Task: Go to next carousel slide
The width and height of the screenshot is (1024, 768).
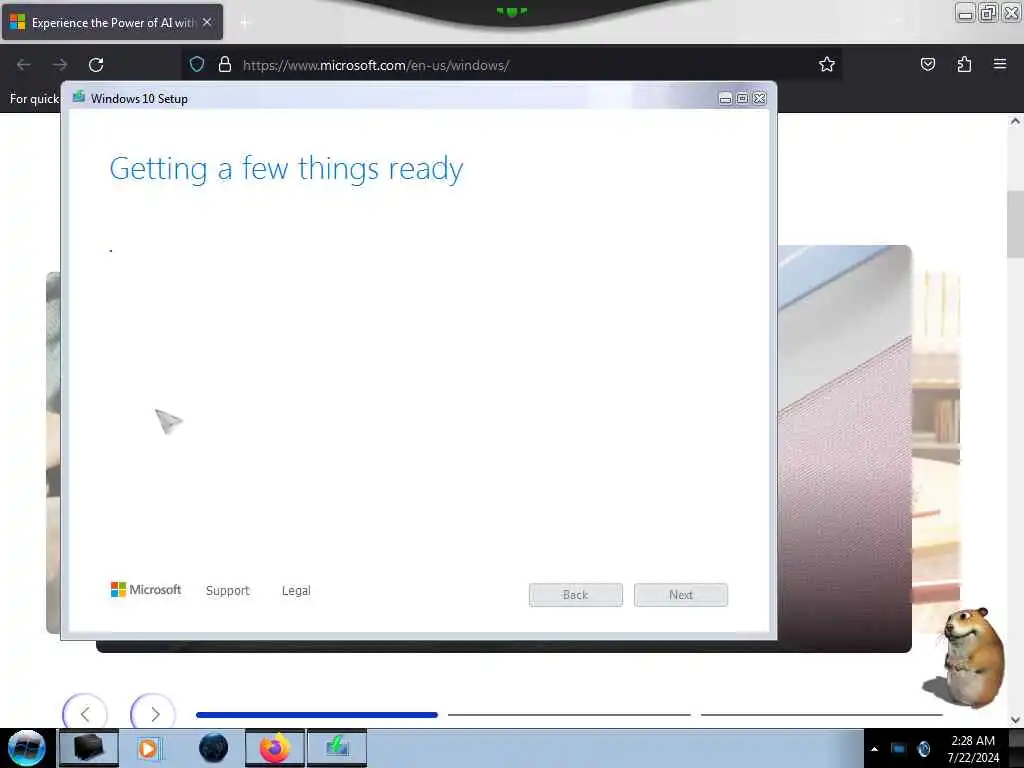Action: coord(153,714)
